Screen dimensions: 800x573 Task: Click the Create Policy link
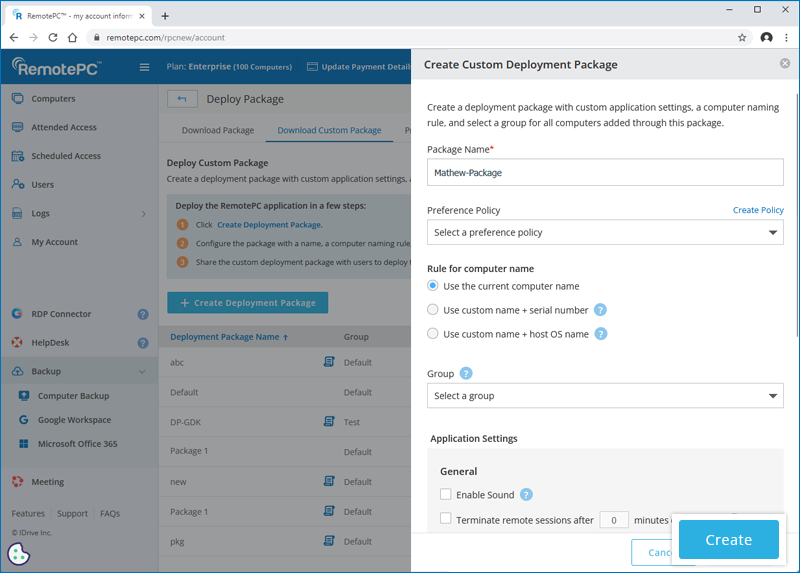coord(758,210)
